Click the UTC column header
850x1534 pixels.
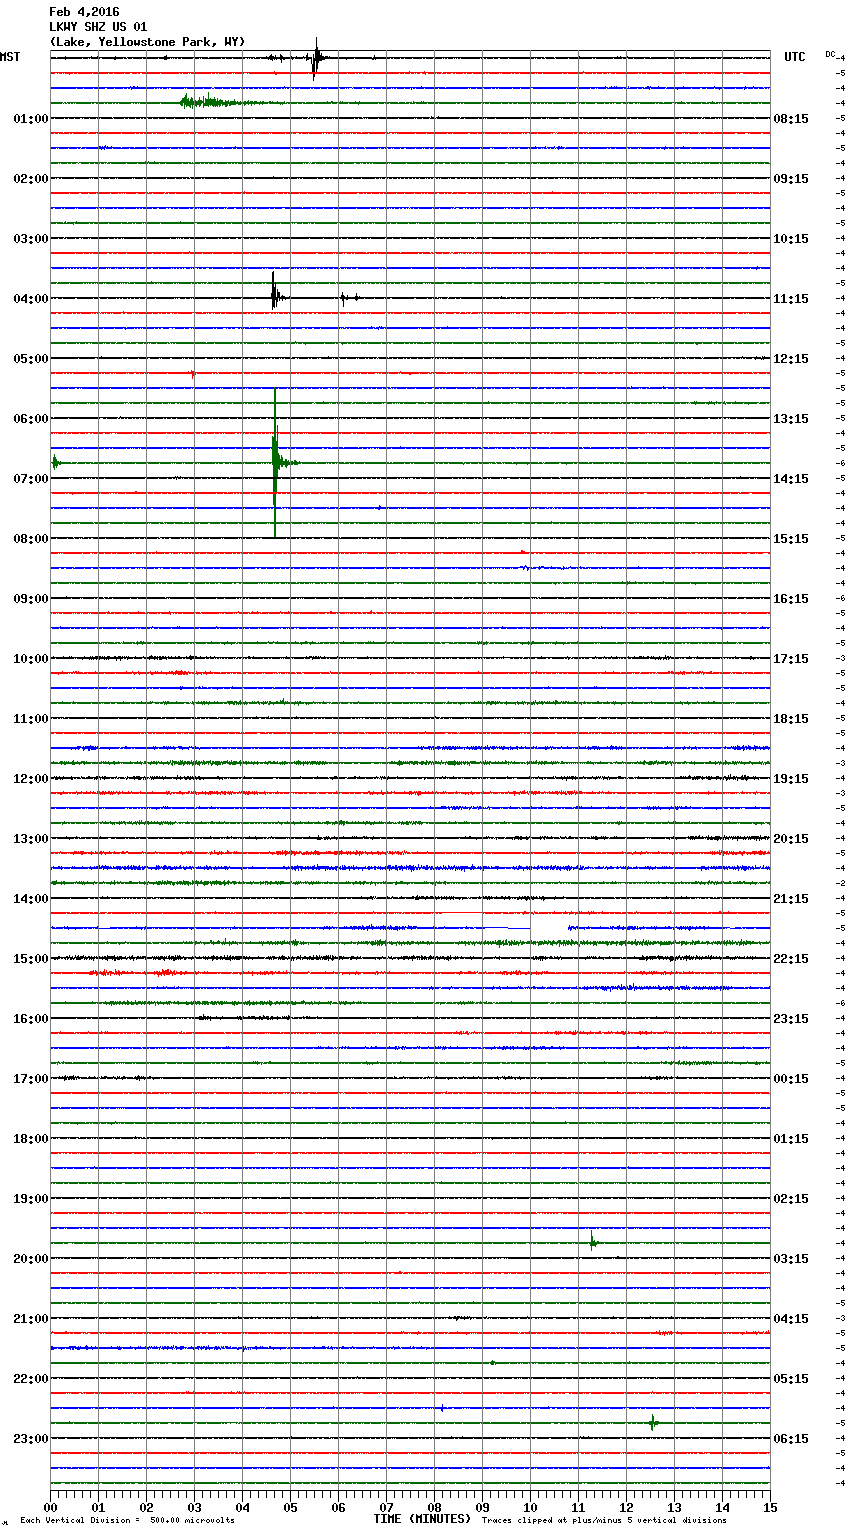pyautogui.click(x=794, y=57)
